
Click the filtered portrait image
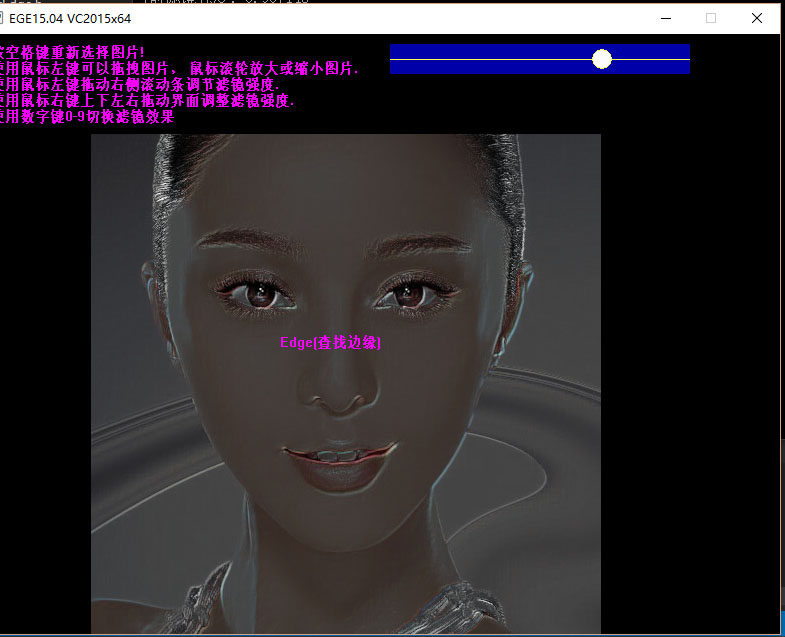coord(346,384)
